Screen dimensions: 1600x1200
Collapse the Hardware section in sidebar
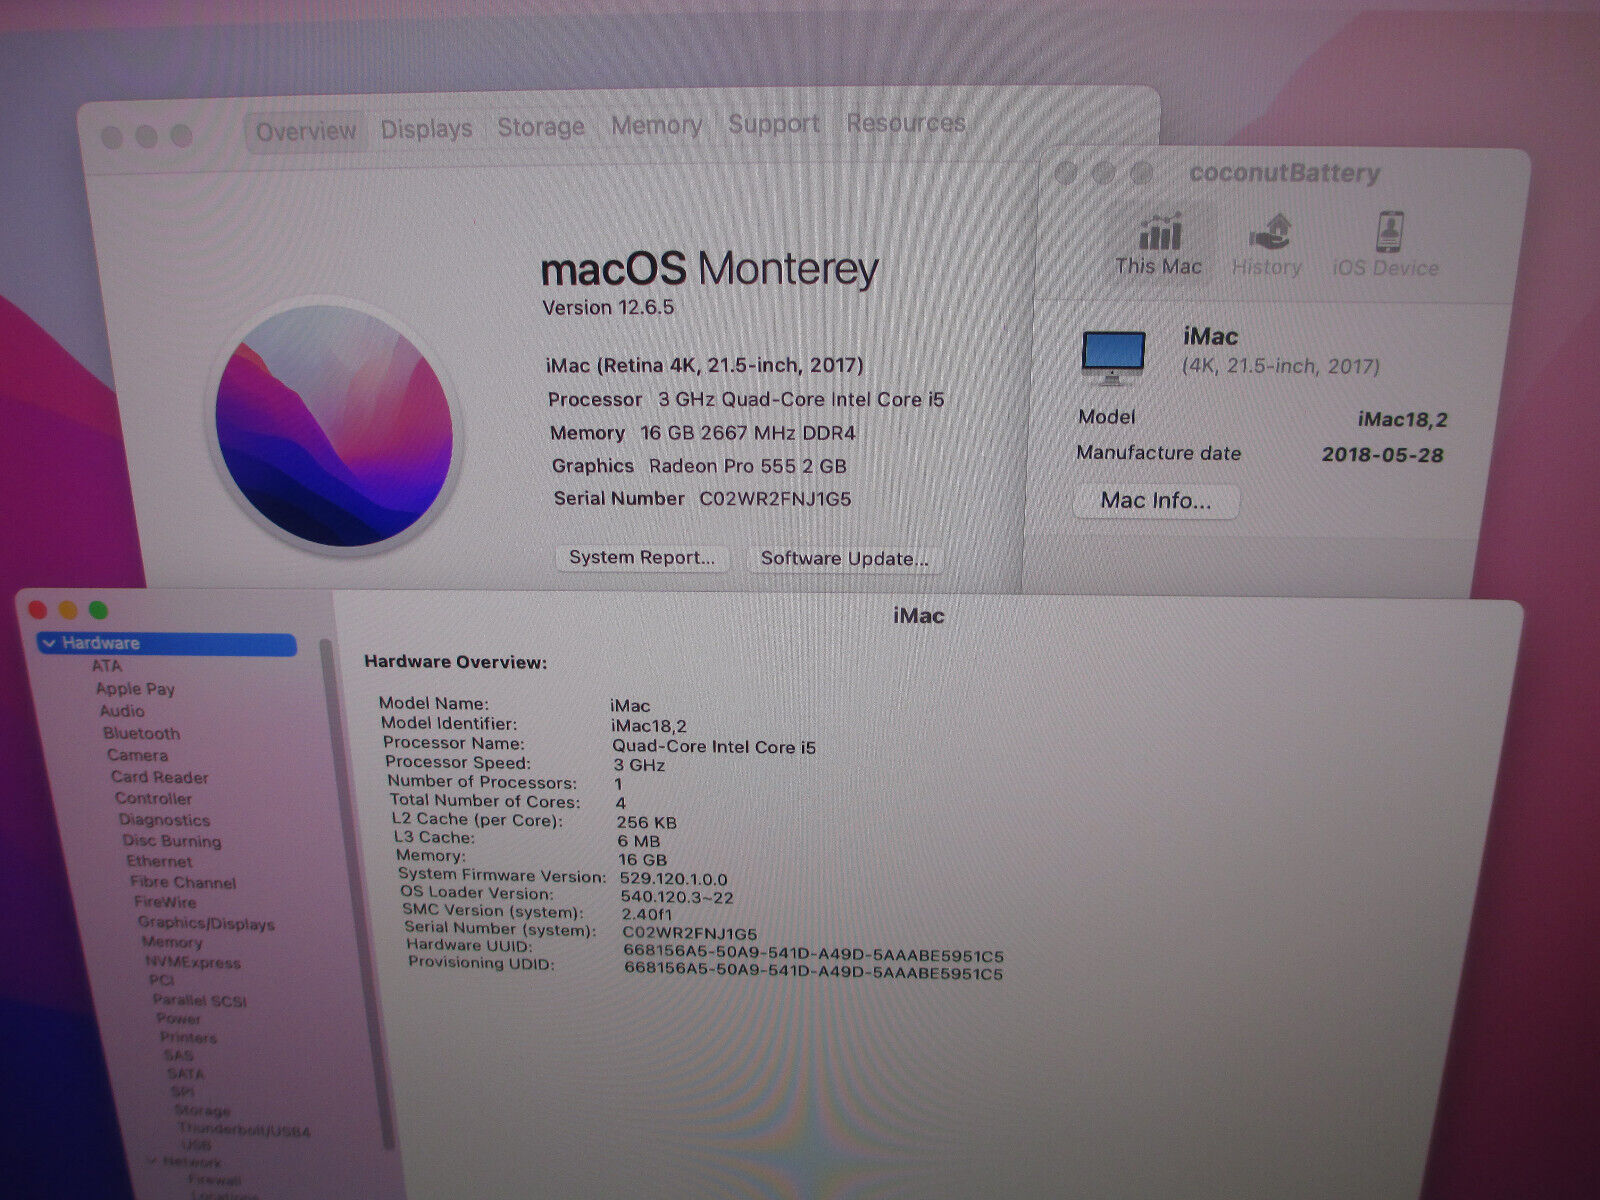pos(50,643)
